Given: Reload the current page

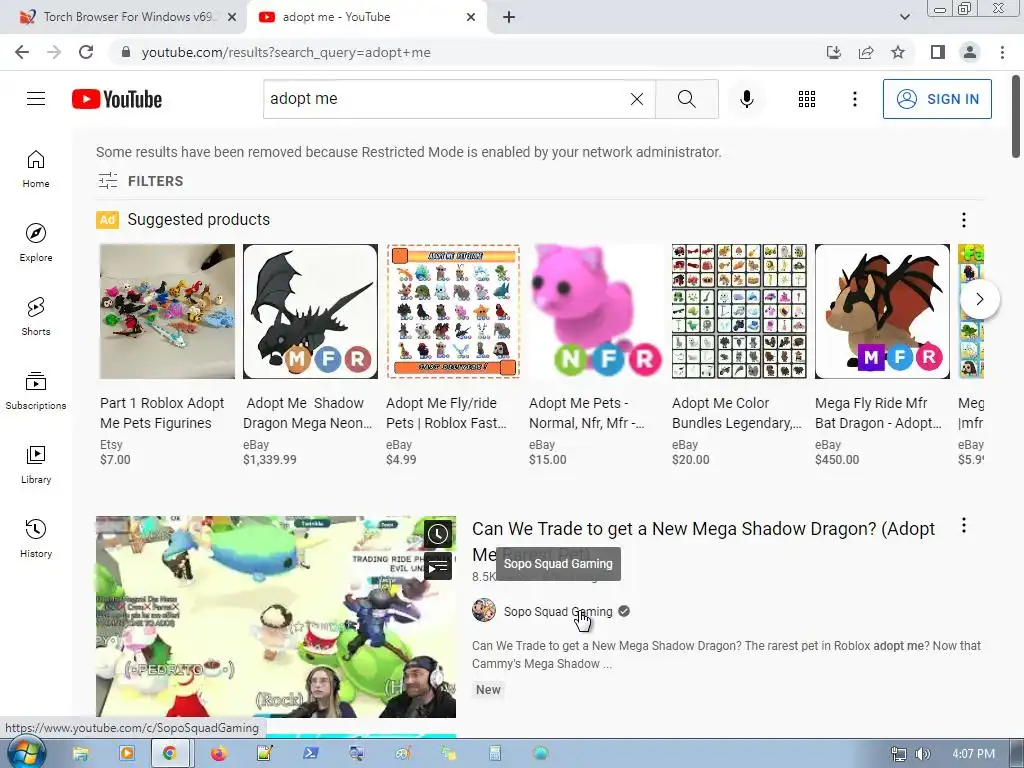Looking at the screenshot, I should [x=86, y=52].
